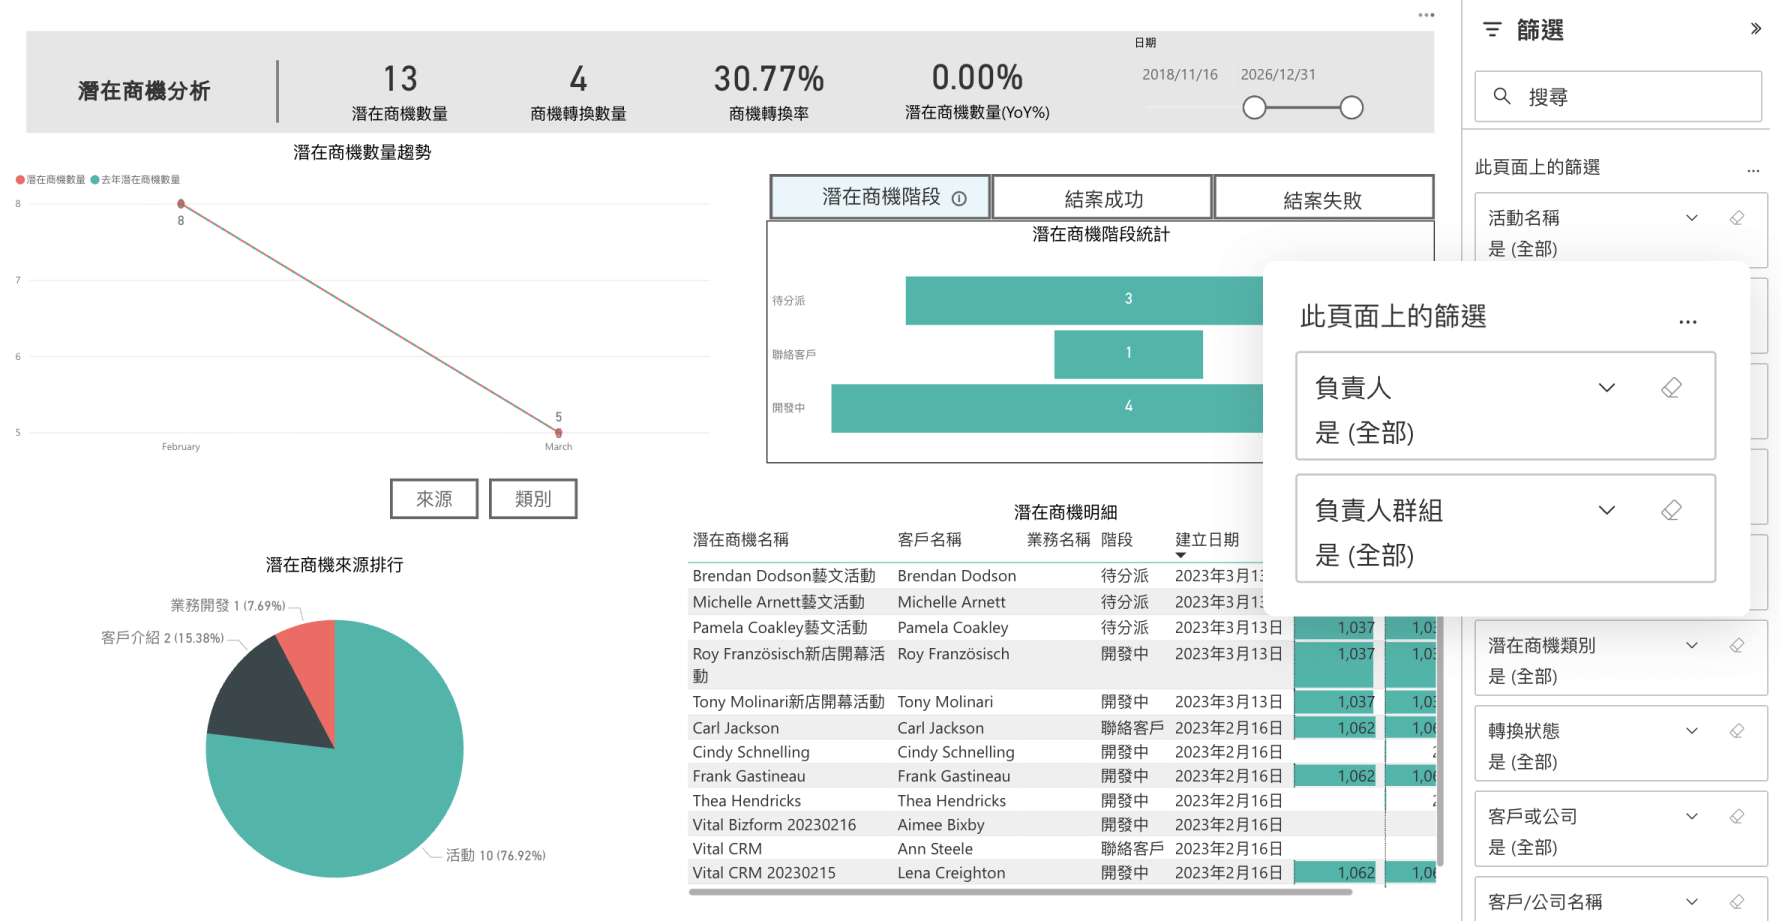Clear the 負責人 filter with the eraser icon
This screenshot has width=1781, height=921.
[1671, 388]
